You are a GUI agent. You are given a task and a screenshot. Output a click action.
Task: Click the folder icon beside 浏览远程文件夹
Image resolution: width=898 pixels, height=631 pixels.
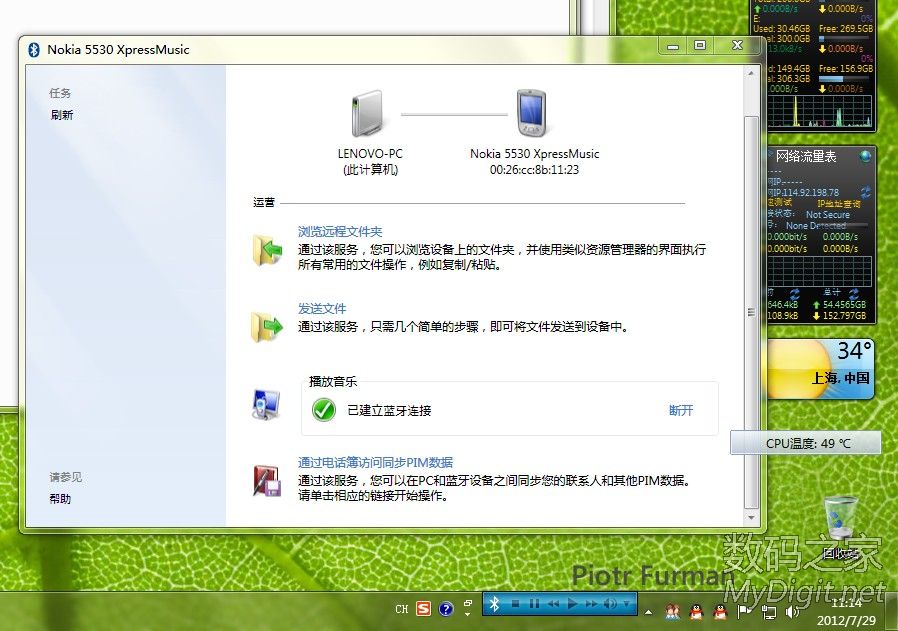[x=267, y=249]
